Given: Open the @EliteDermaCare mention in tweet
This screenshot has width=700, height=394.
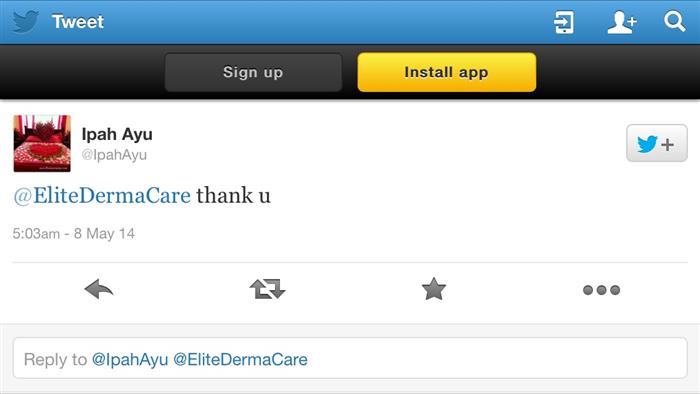Looking at the screenshot, I should pos(102,195).
